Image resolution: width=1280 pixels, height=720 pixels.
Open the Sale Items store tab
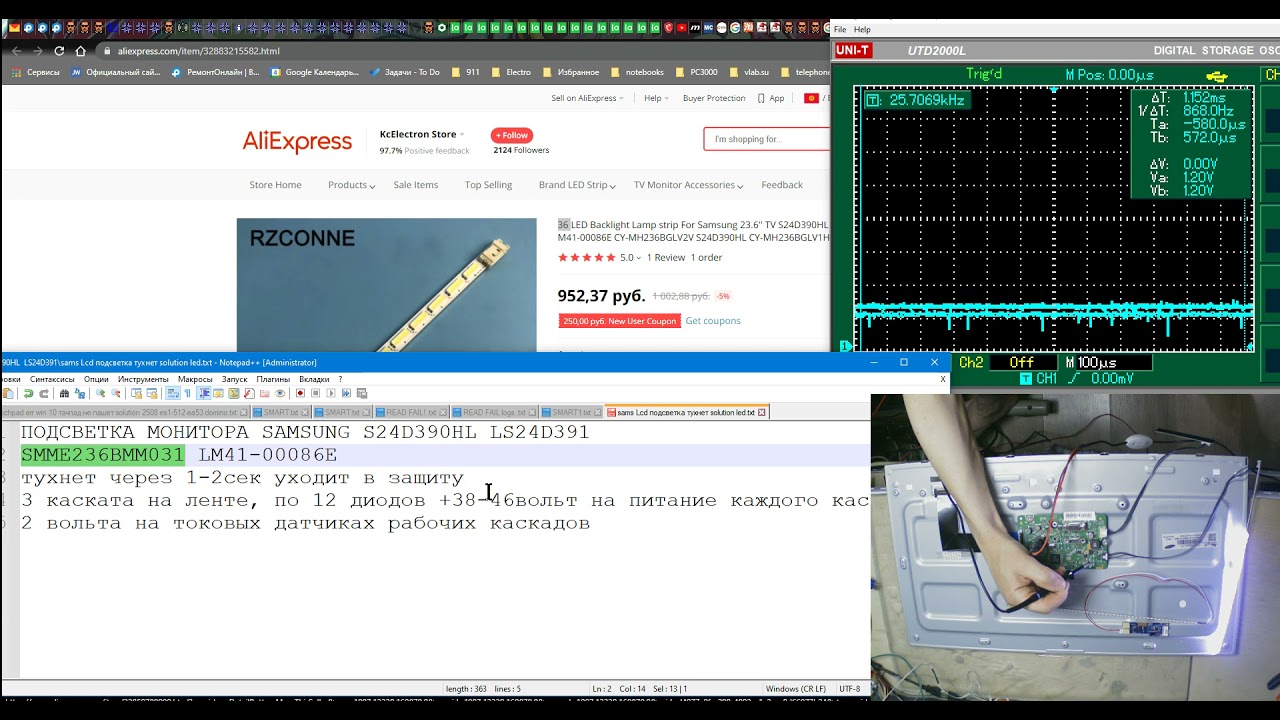tap(416, 185)
